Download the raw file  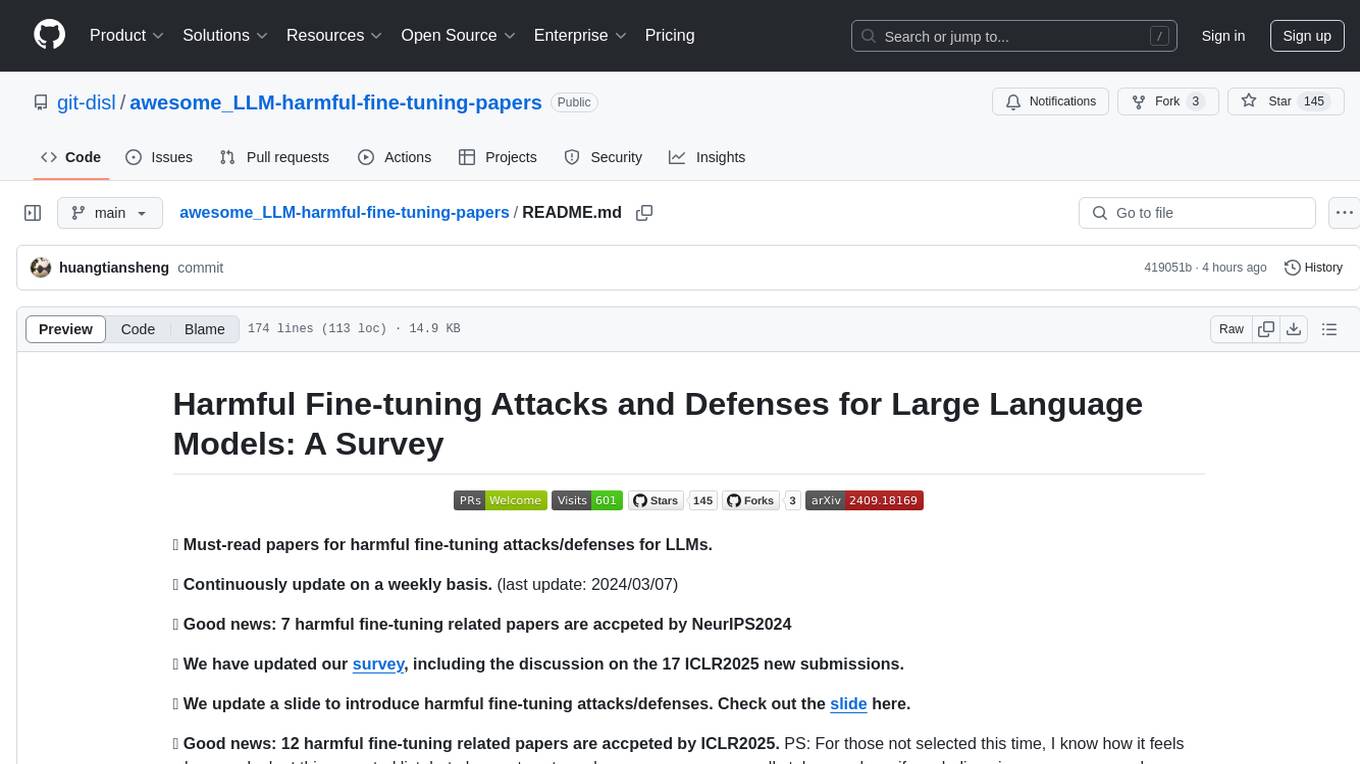pos(1294,329)
